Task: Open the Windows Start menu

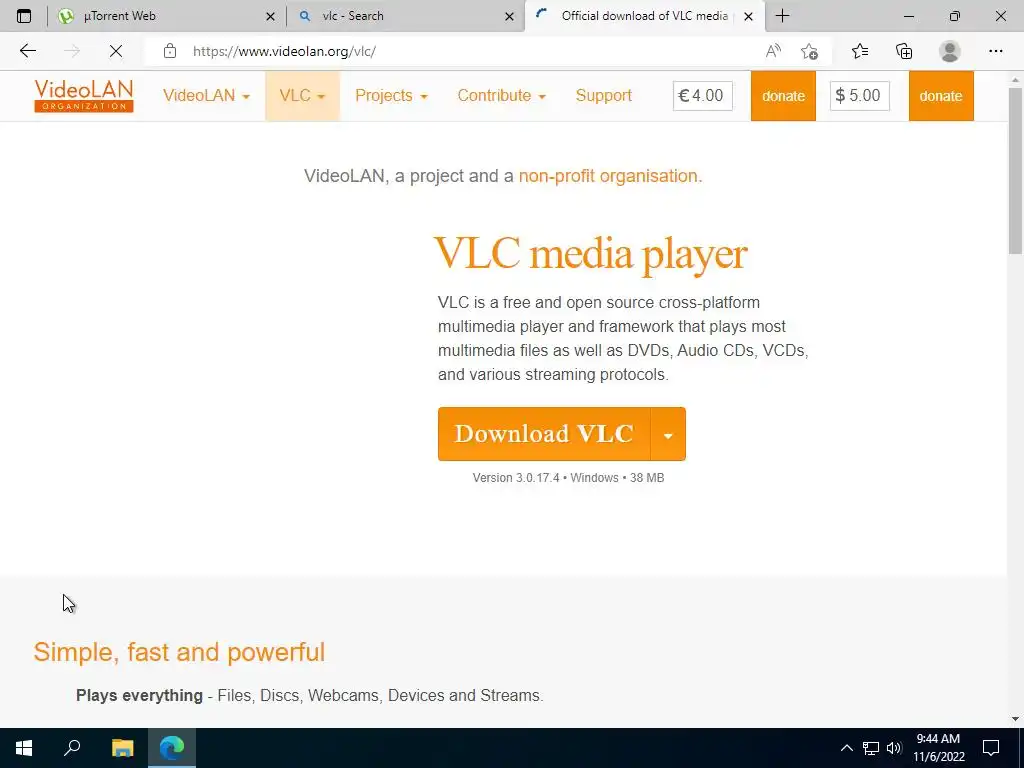Action: (x=24, y=748)
